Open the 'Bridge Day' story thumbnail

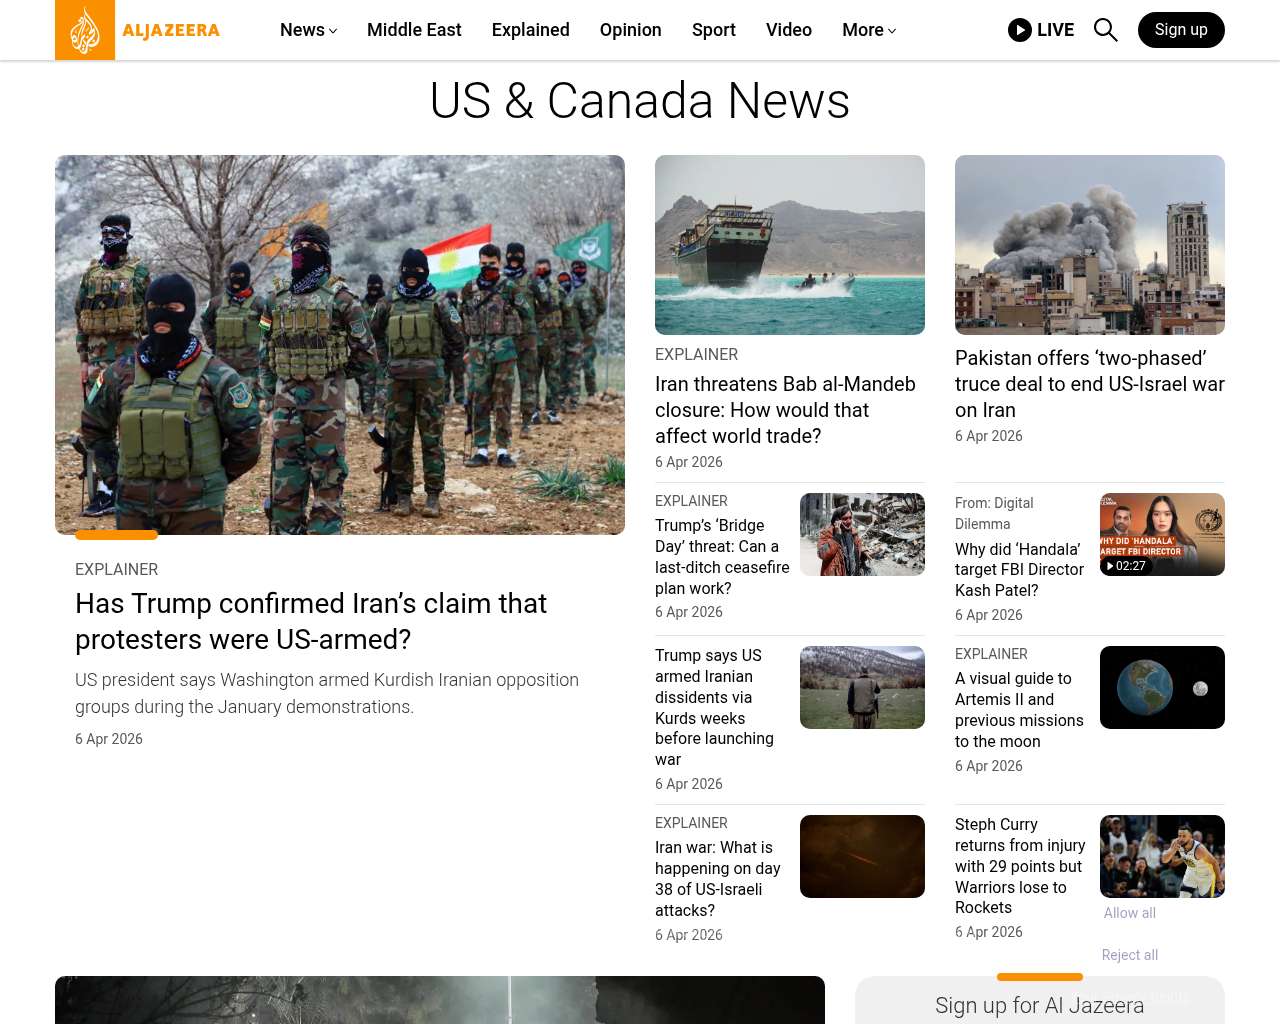coord(862,534)
